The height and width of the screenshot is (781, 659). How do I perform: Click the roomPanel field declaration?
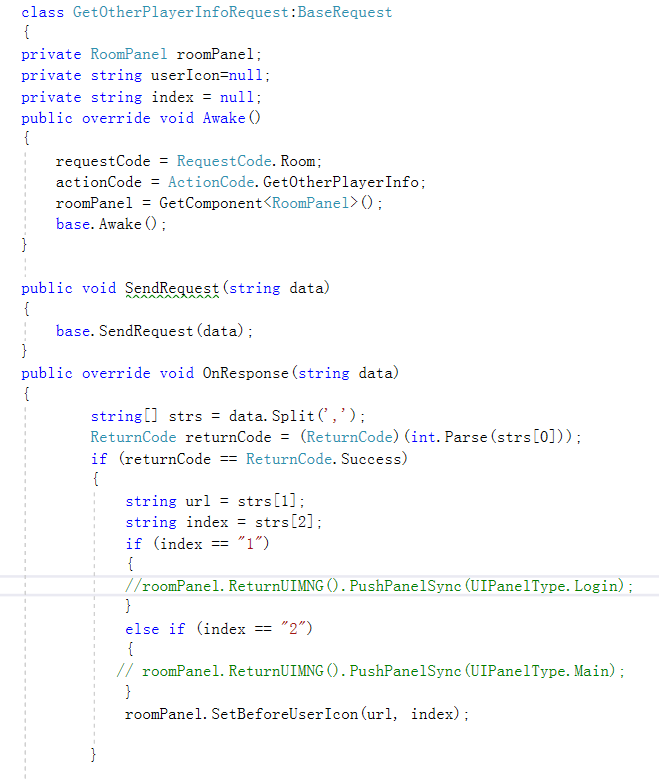point(141,54)
